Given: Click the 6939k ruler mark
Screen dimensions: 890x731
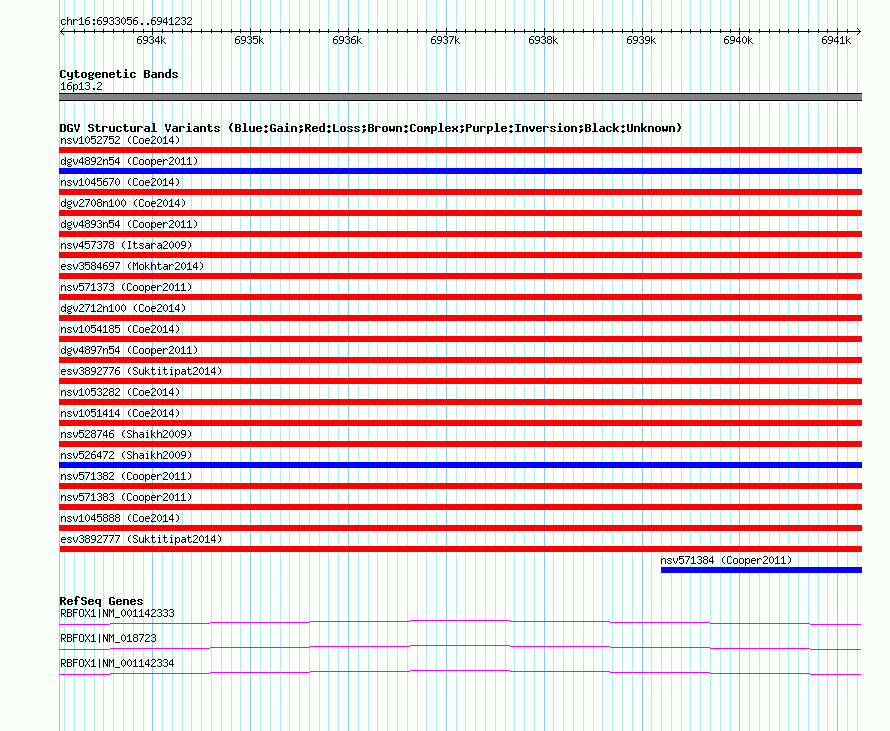Looking at the screenshot, I should pyautogui.click(x=641, y=40).
